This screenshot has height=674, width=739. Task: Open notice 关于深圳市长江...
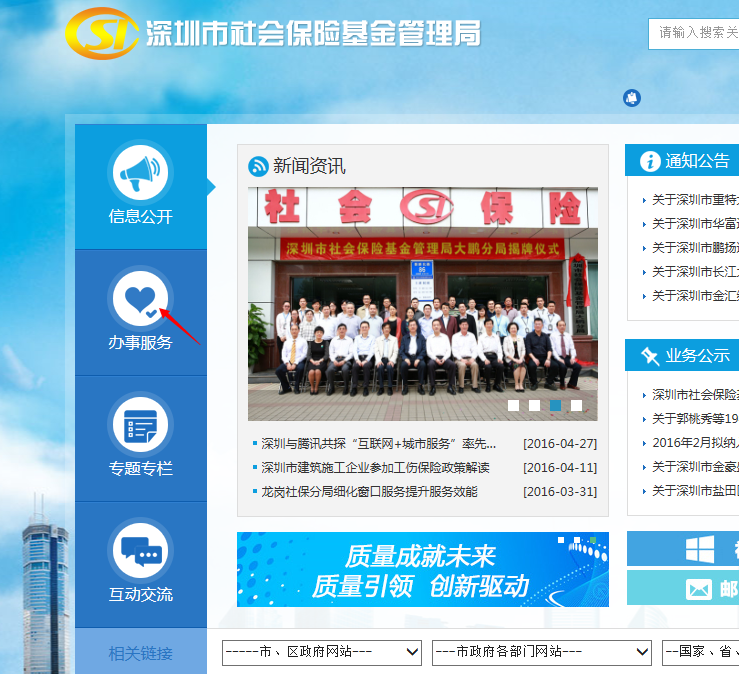click(695, 272)
